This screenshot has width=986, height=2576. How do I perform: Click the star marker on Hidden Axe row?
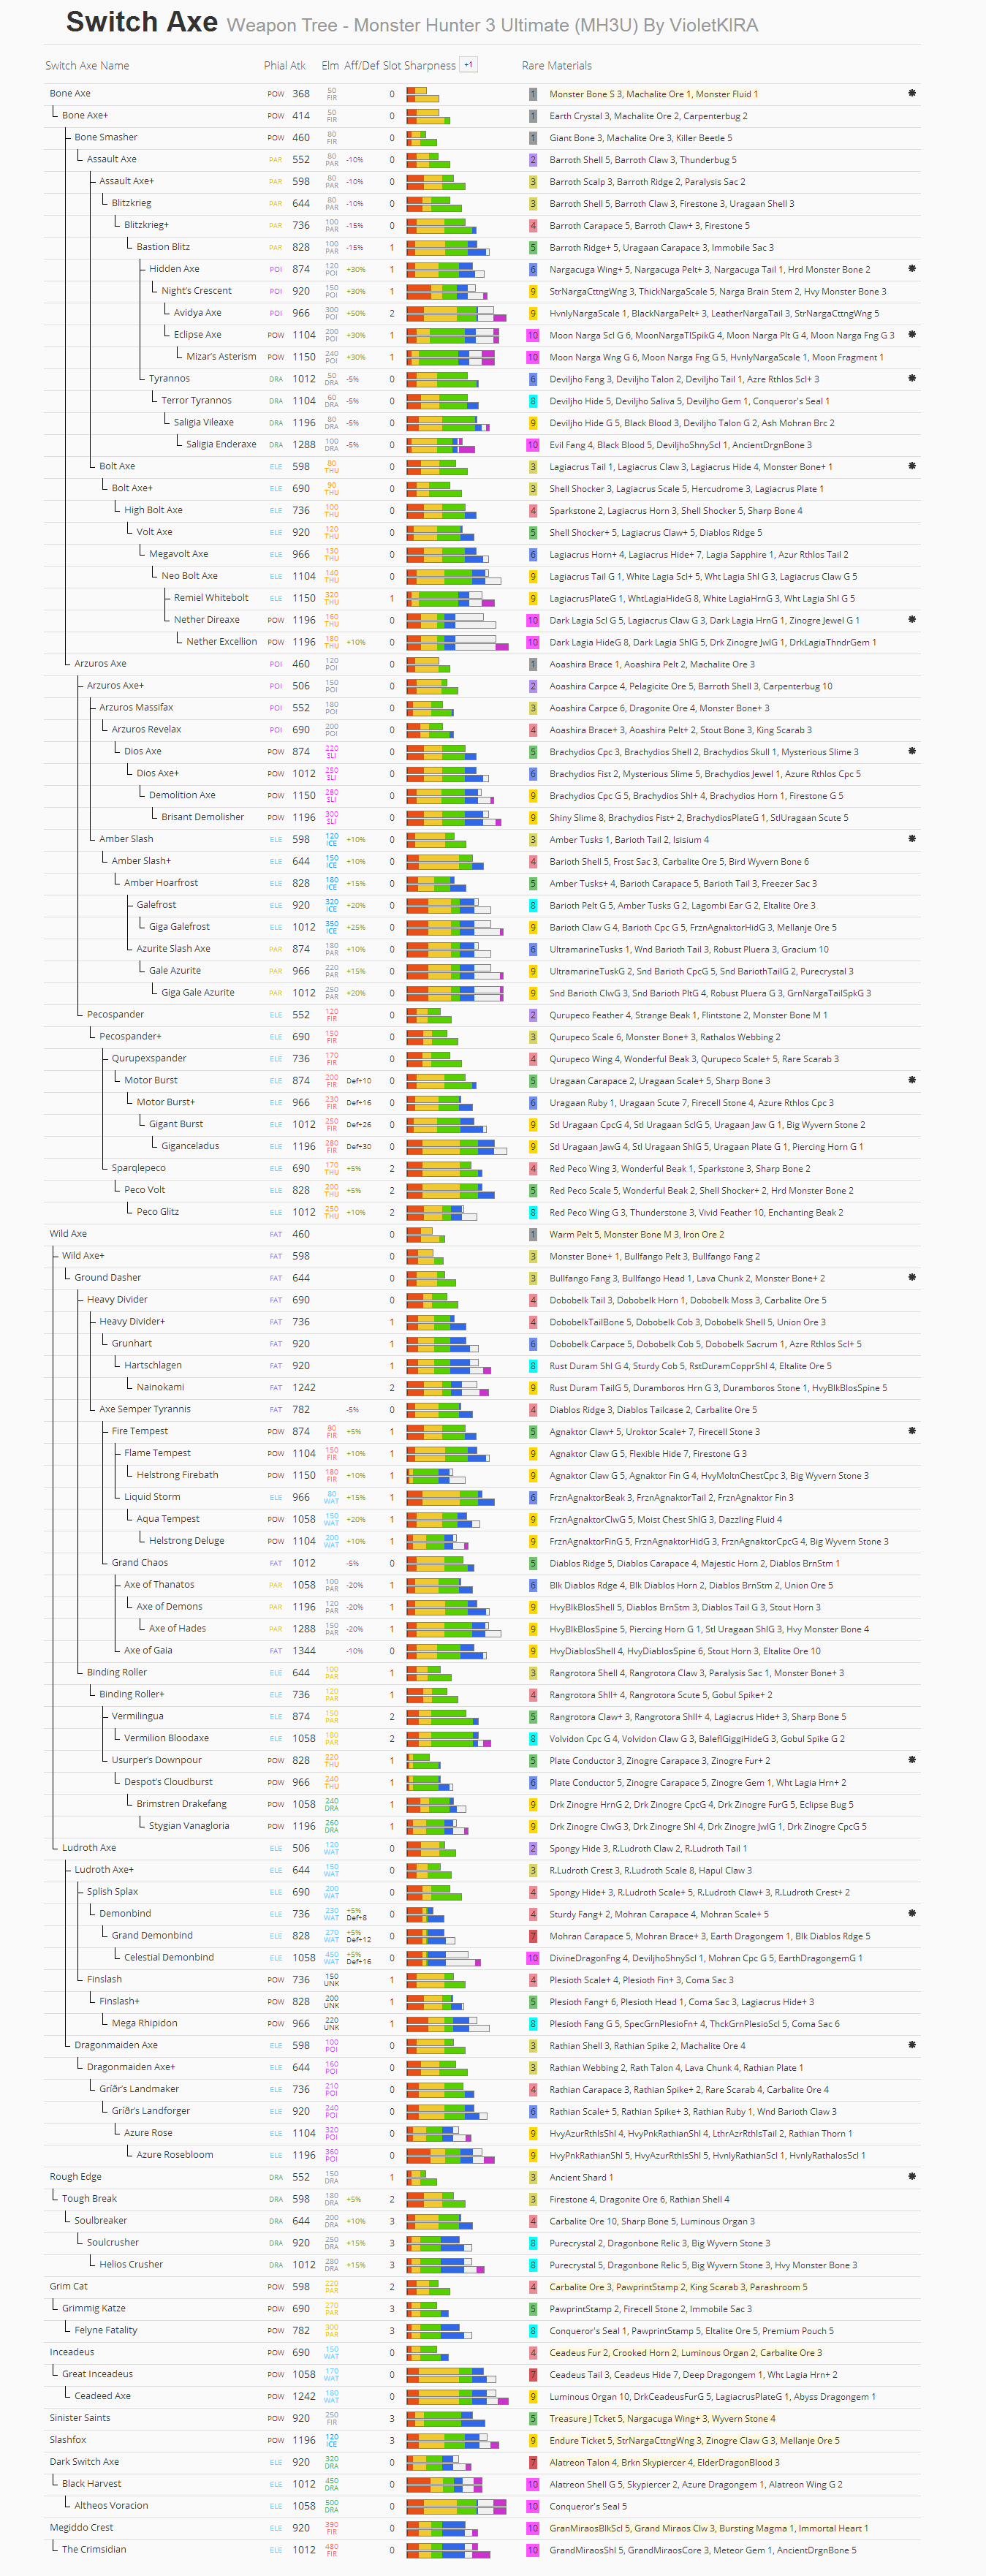(912, 269)
